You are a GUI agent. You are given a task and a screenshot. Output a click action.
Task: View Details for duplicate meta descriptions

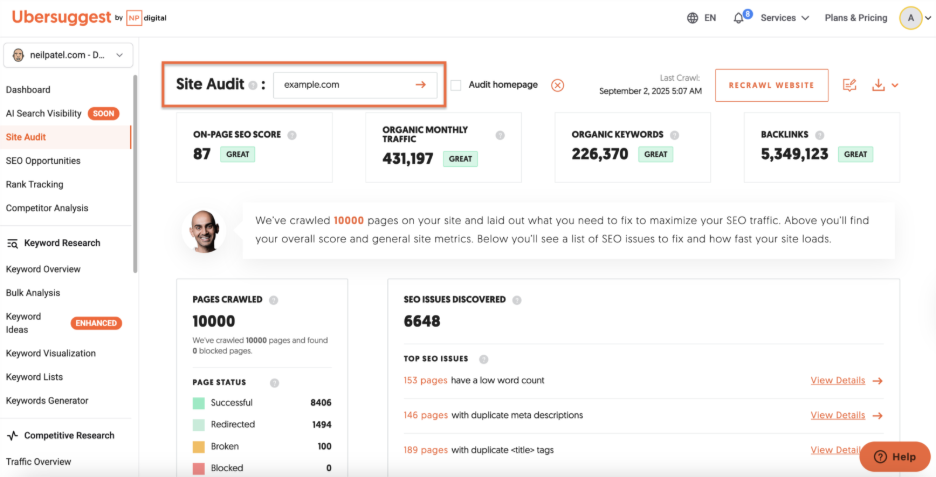click(x=838, y=415)
